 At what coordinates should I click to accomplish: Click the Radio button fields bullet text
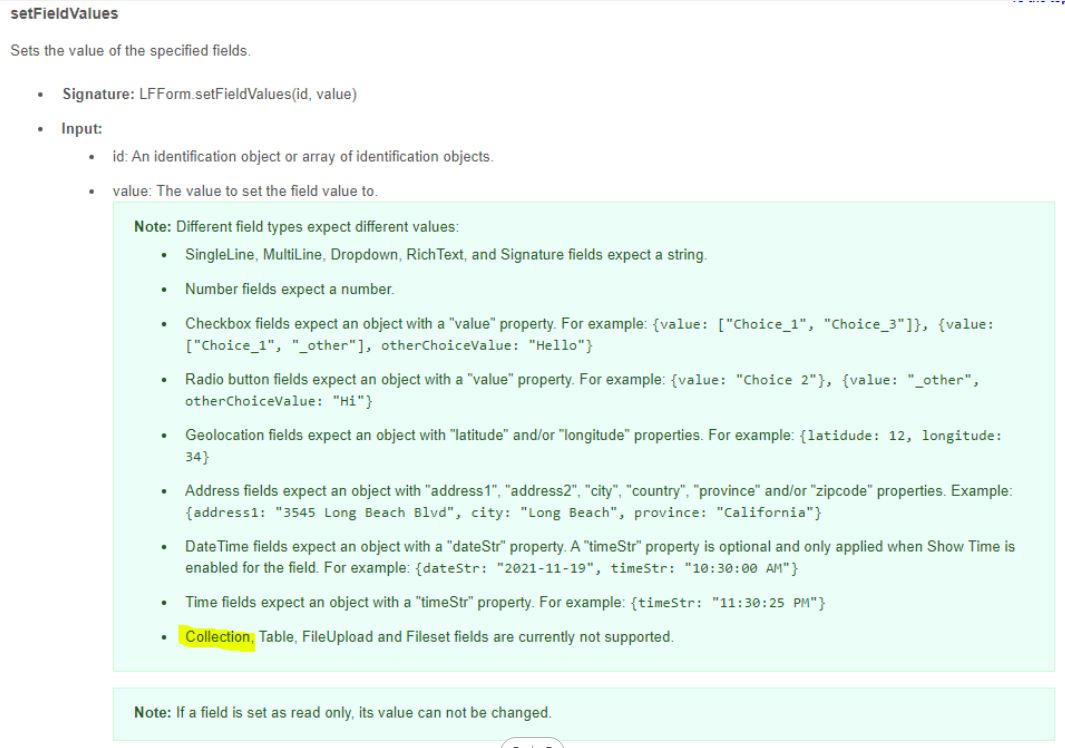(582, 390)
